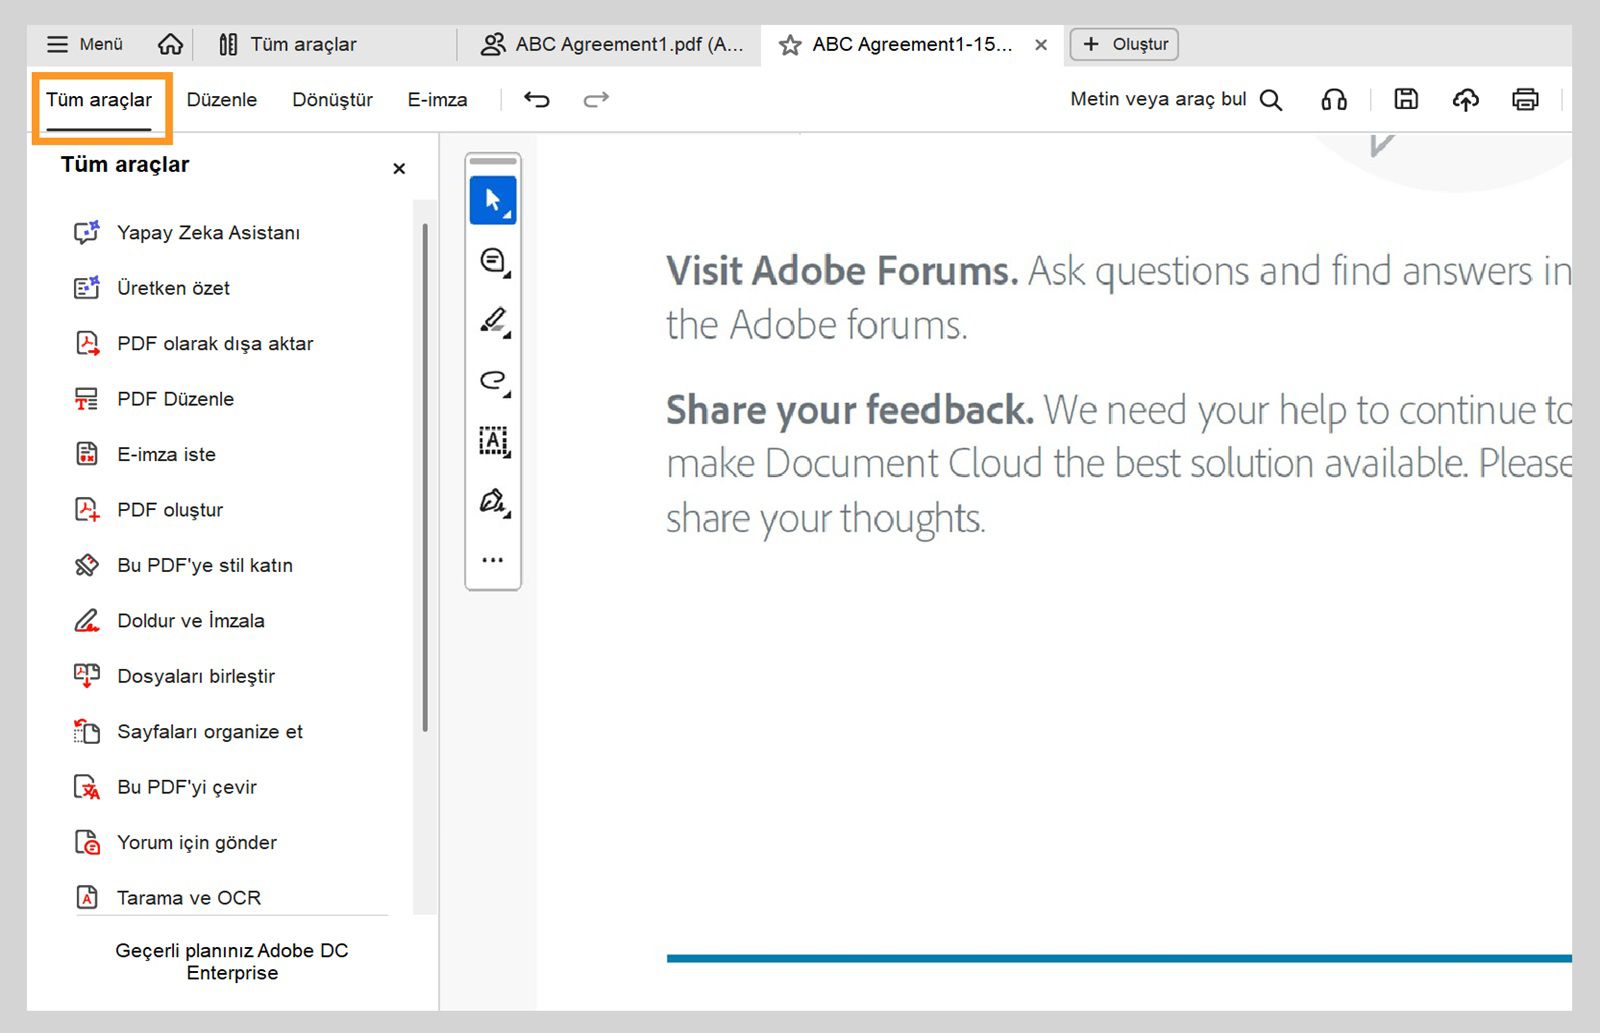Expand more tools ellipsis in quick toolbar

(x=493, y=560)
